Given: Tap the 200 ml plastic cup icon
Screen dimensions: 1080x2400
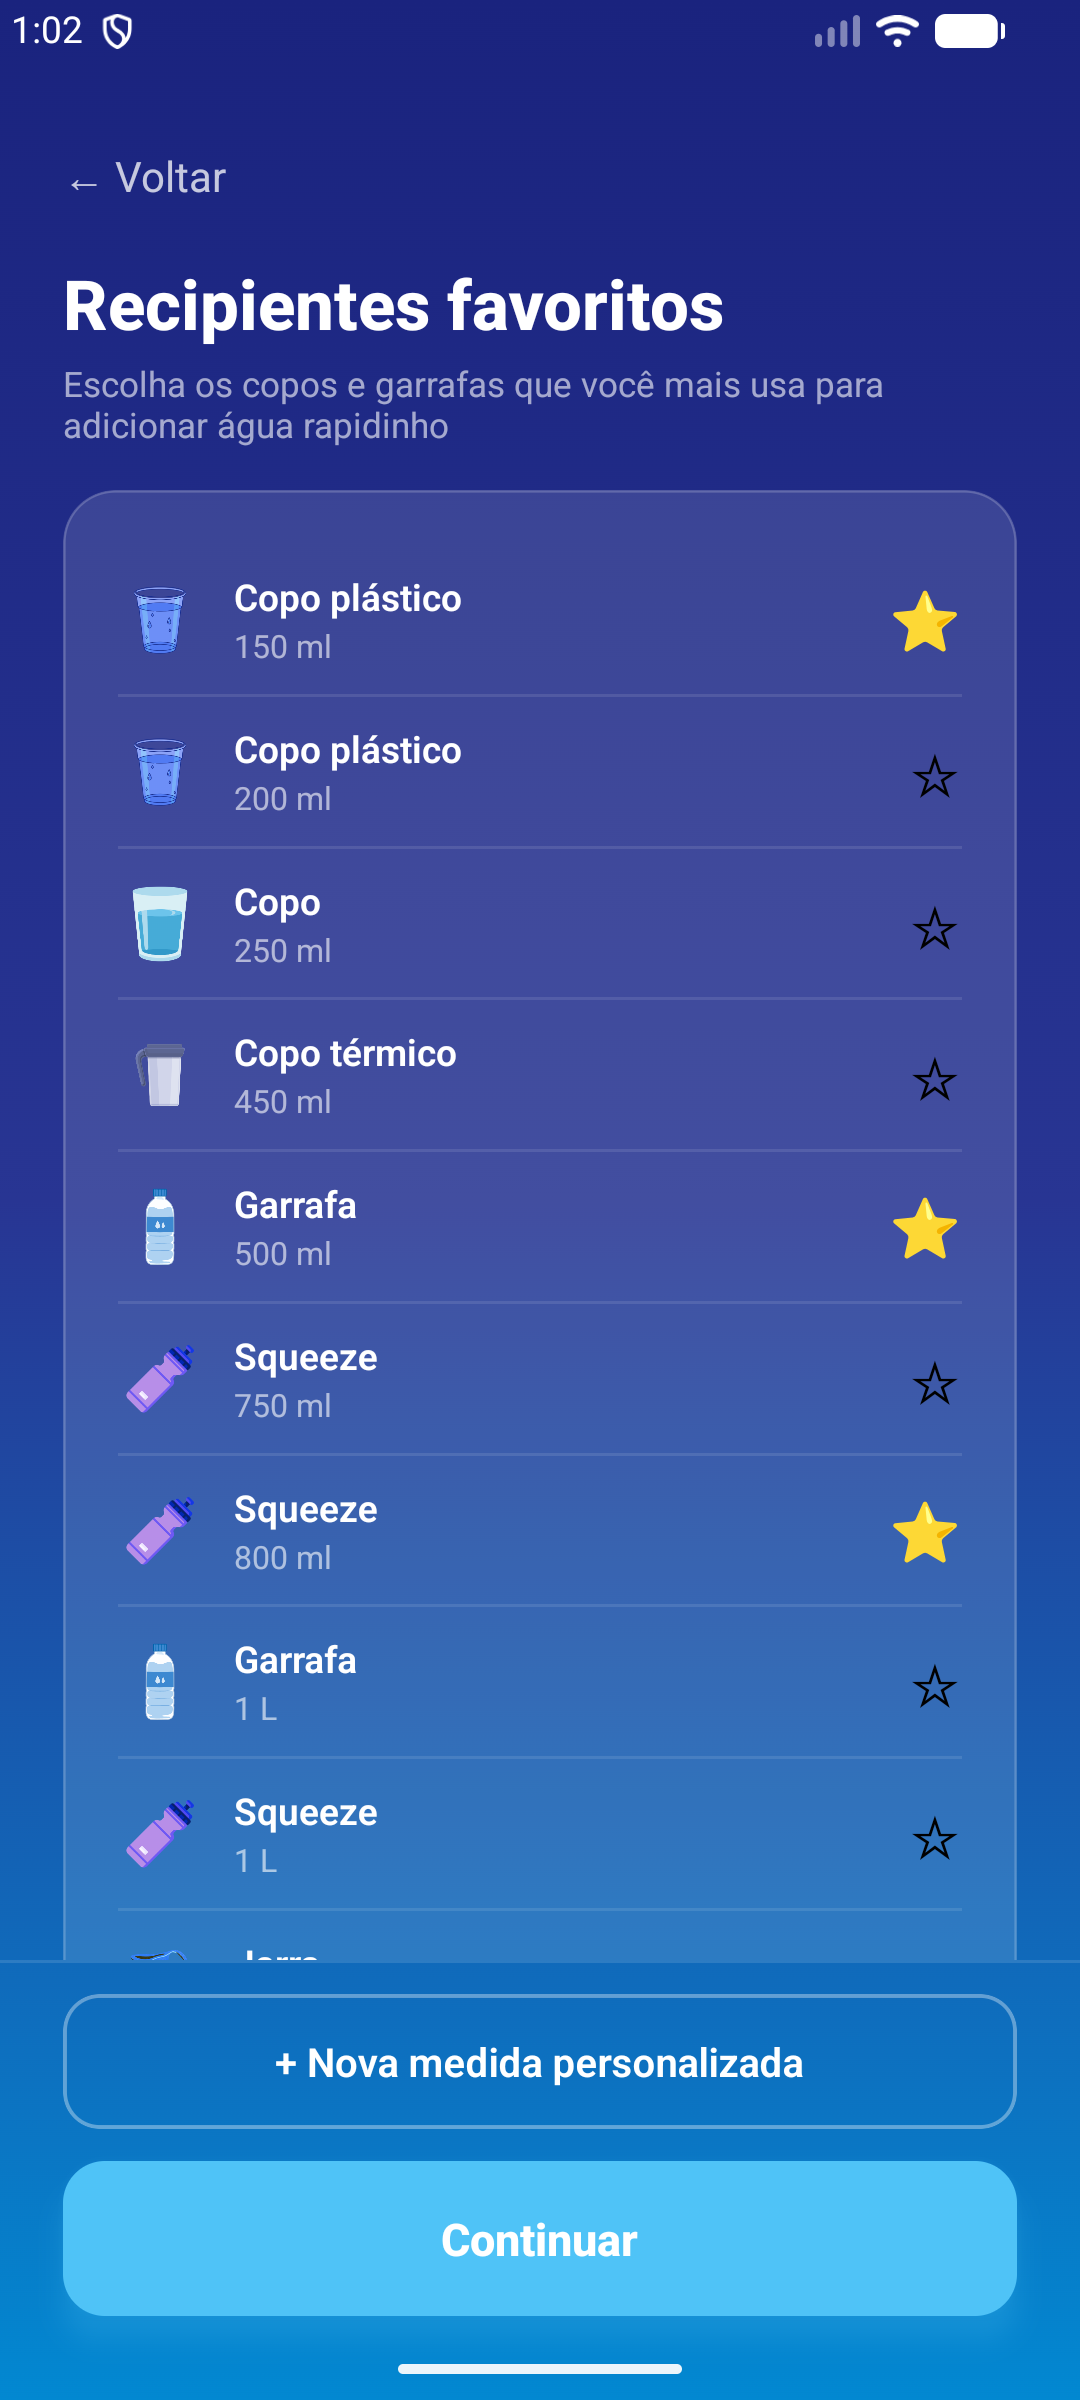Looking at the screenshot, I should click(x=160, y=773).
